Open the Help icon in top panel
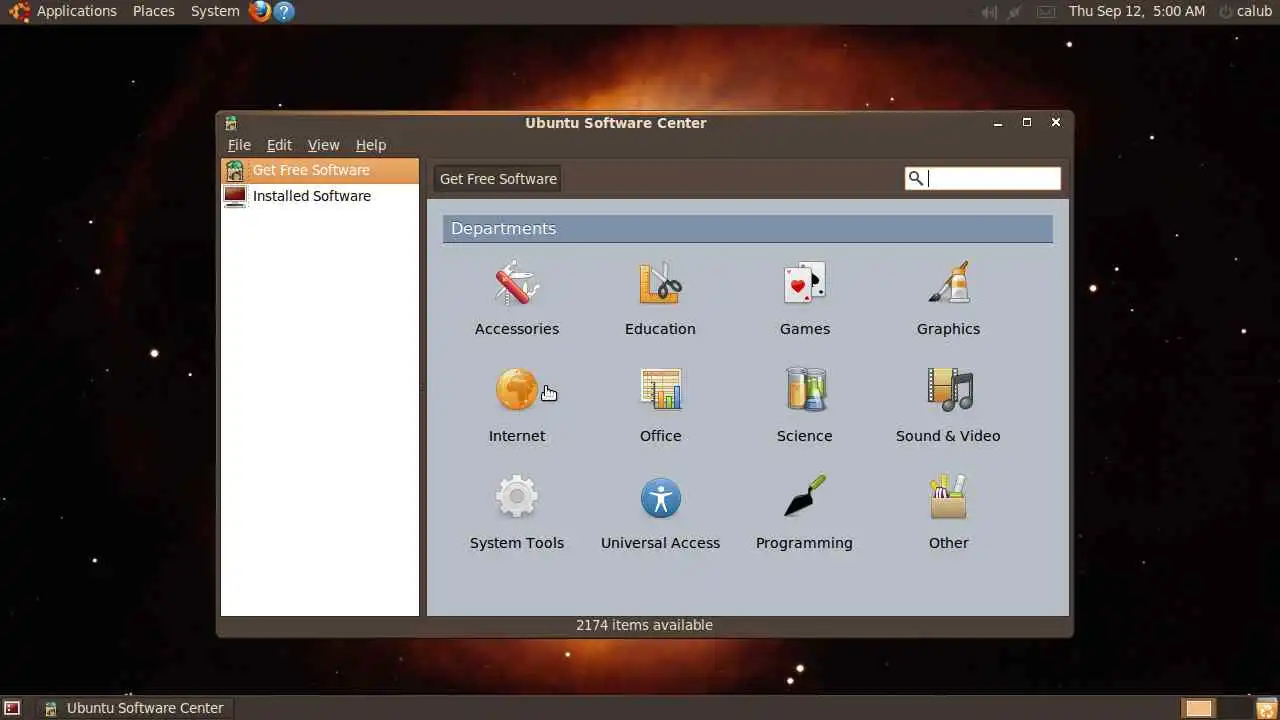This screenshot has height=720, width=1280. coord(284,11)
